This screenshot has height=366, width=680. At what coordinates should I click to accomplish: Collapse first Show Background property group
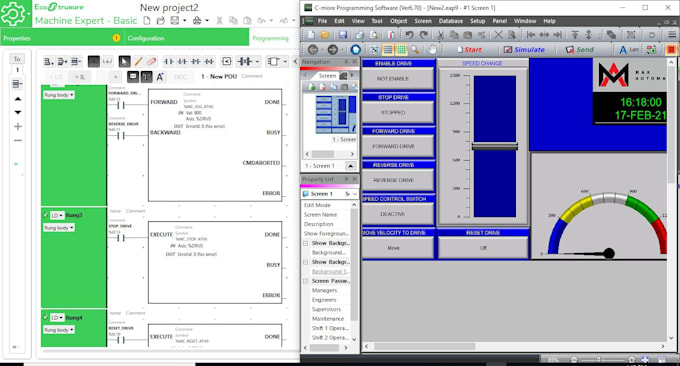pyautogui.click(x=306, y=243)
